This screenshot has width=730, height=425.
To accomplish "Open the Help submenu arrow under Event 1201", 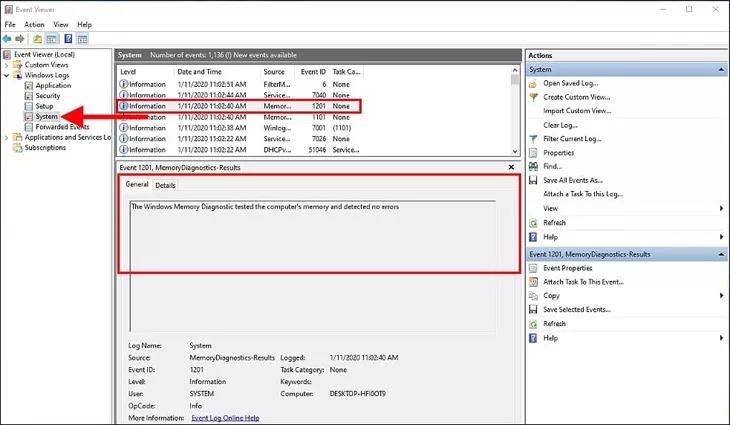I will [721, 338].
